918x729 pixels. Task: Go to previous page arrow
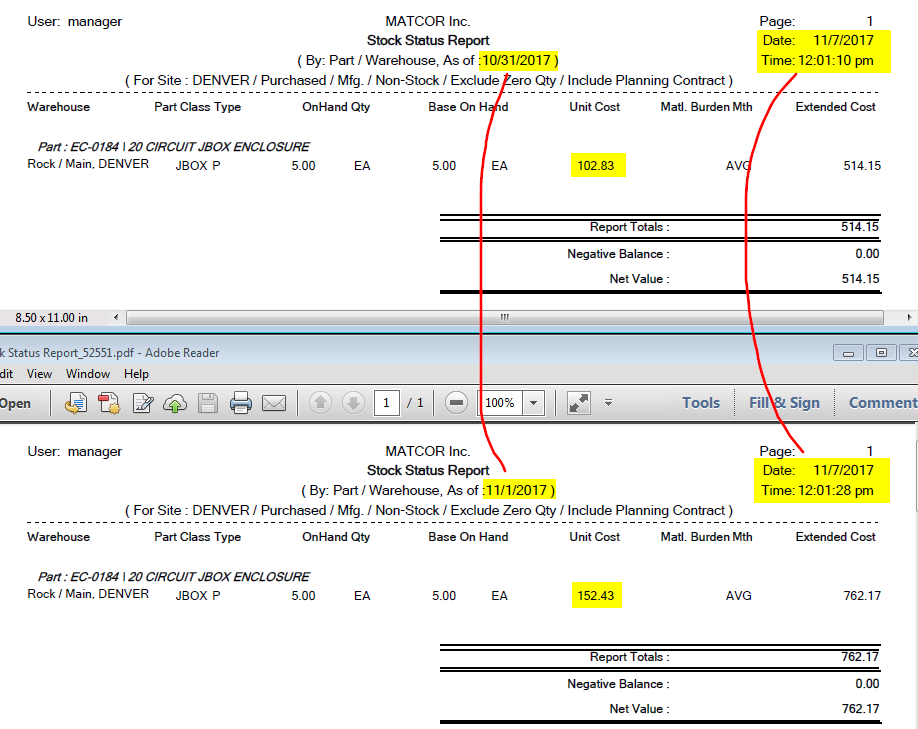pyautogui.click(x=320, y=403)
